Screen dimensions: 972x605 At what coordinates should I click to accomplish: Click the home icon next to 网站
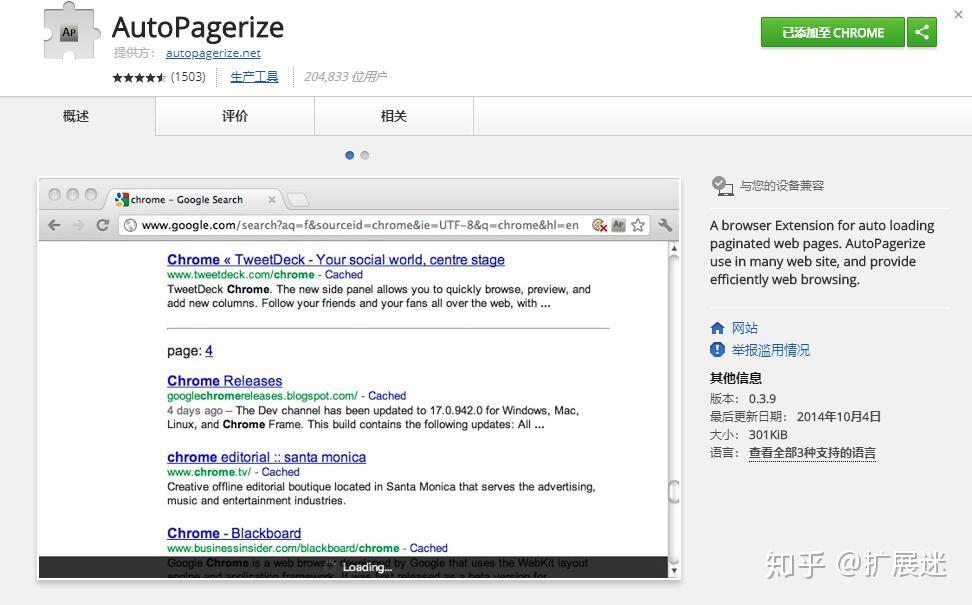(x=715, y=327)
